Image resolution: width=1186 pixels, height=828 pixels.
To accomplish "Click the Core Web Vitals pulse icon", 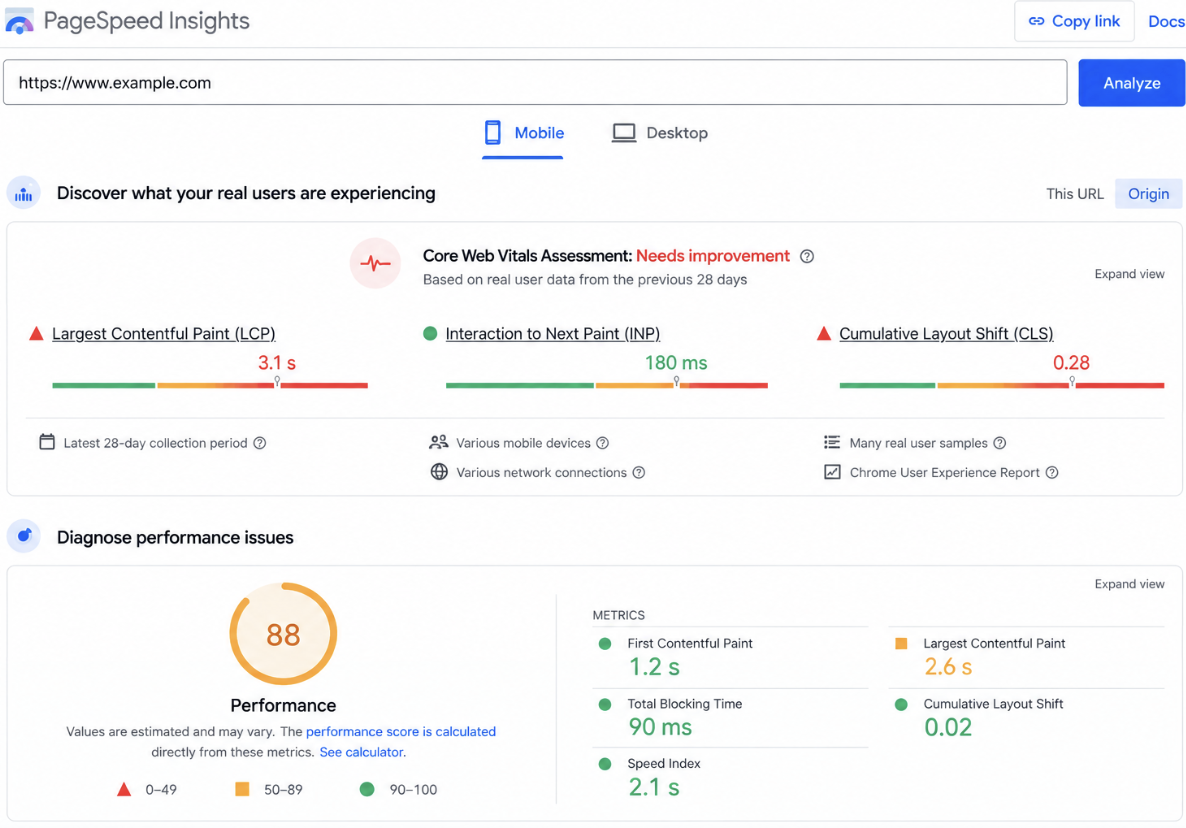I will point(375,263).
